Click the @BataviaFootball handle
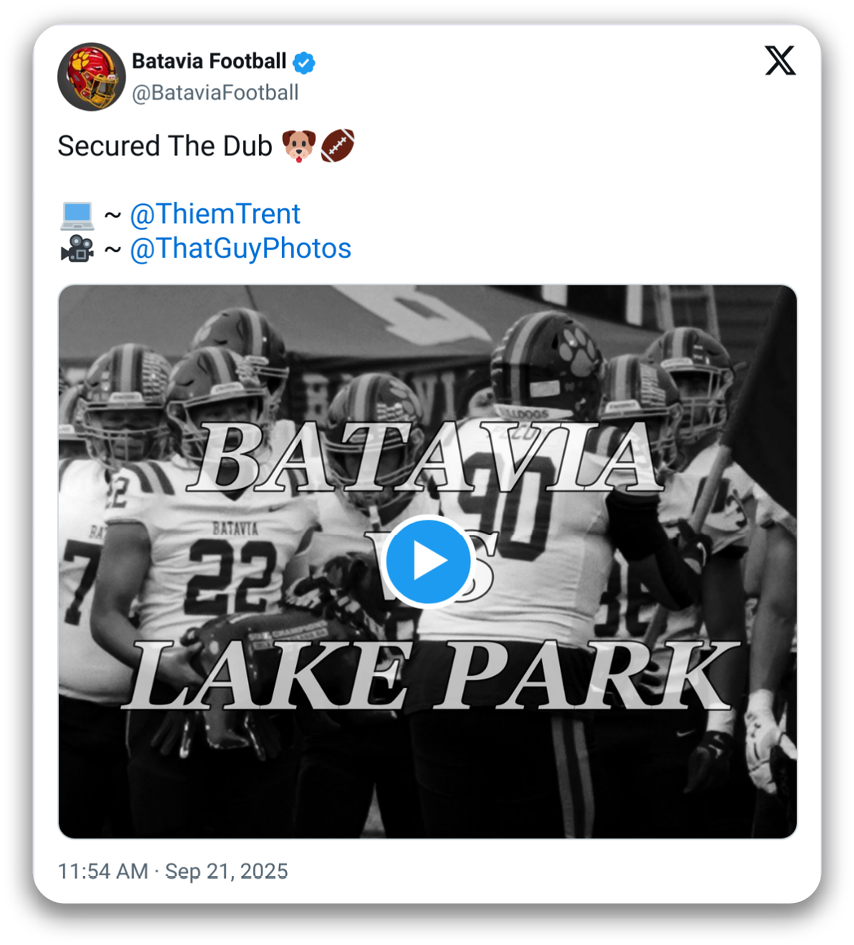The height and width of the screenshot is (945, 854). (215, 93)
